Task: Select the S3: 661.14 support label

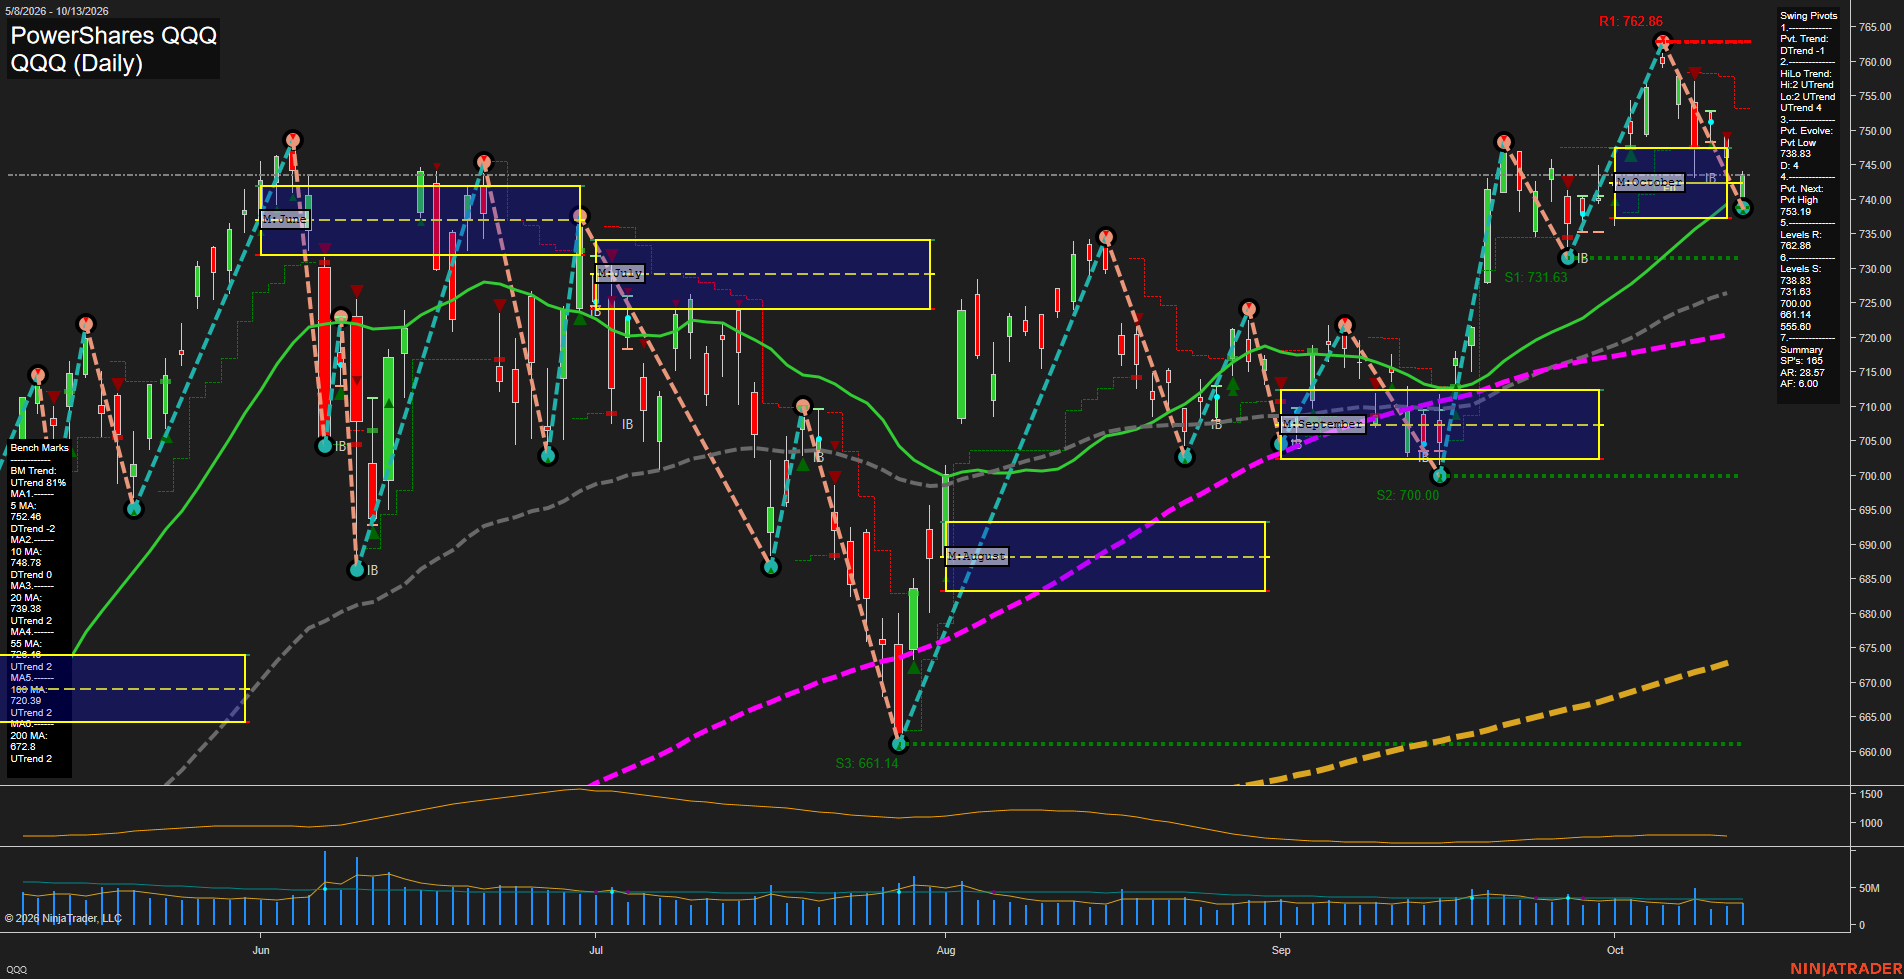Action: pos(867,763)
